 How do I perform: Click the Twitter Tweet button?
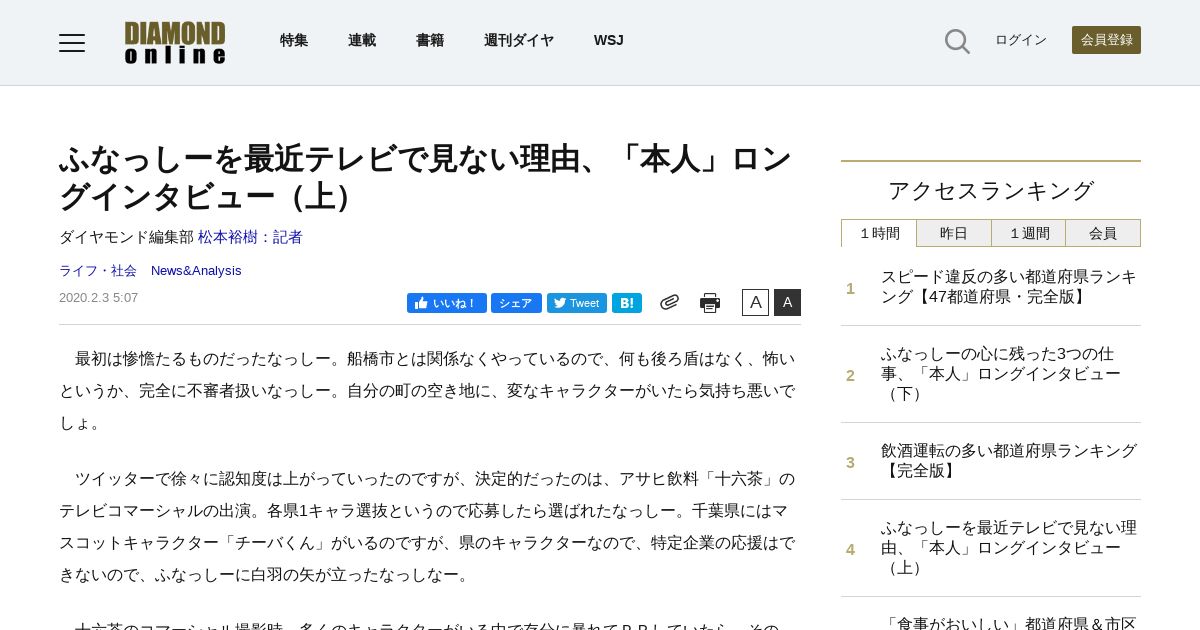(577, 303)
